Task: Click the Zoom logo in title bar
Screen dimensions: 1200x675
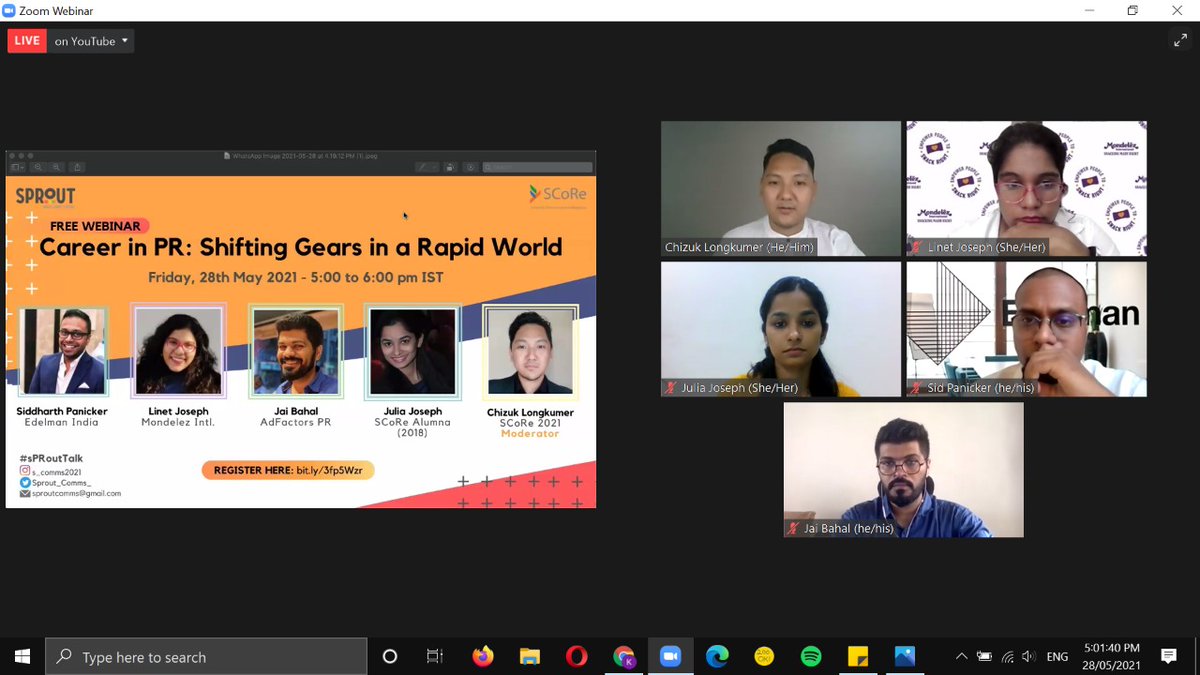Action: [10, 10]
